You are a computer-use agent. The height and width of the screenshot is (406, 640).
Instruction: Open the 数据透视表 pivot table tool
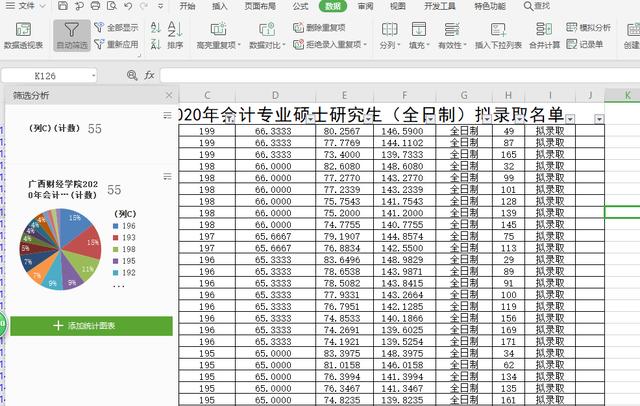[22, 32]
